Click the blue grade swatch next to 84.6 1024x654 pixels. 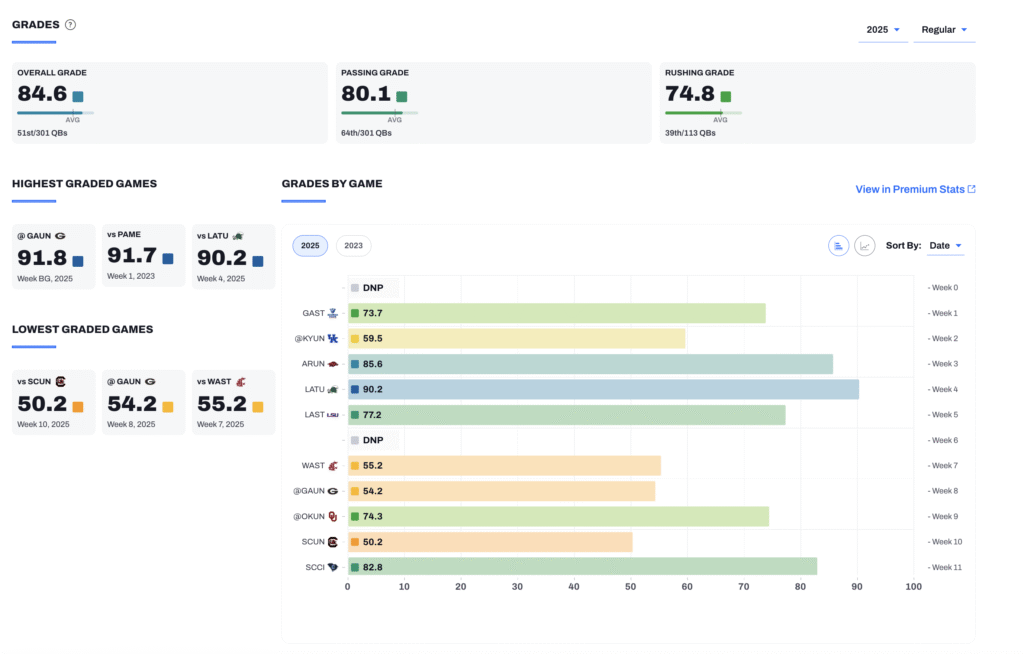(78, 97)
